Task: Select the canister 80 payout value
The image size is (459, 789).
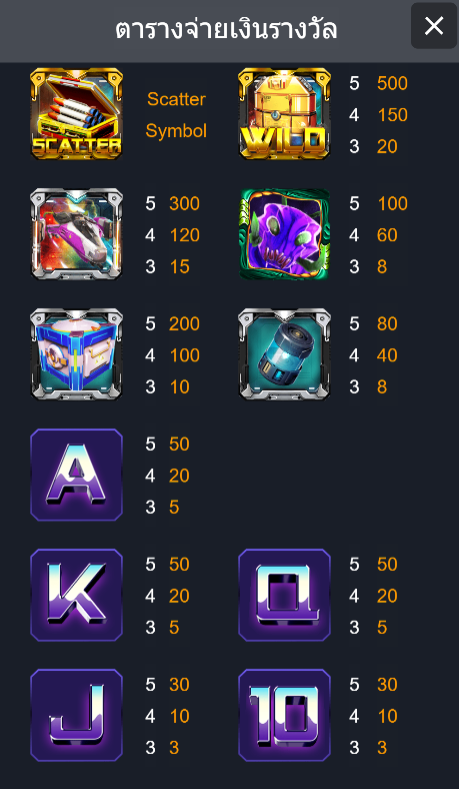Action: [387, 324]
